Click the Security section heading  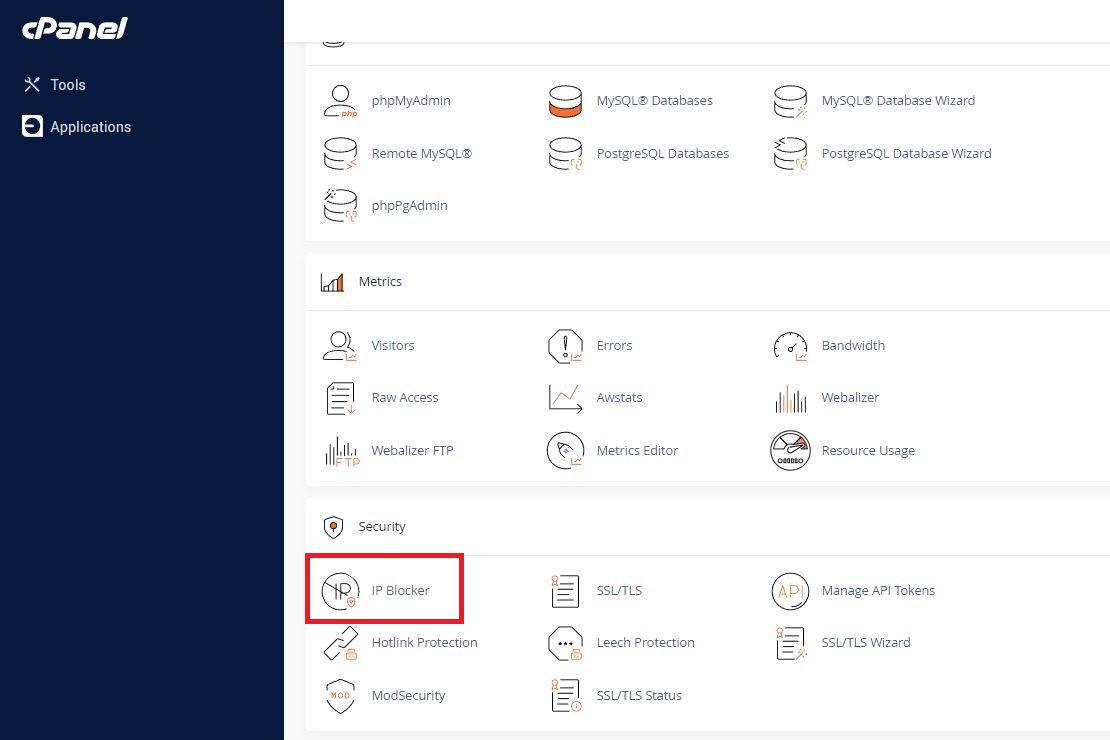(382, 527)
